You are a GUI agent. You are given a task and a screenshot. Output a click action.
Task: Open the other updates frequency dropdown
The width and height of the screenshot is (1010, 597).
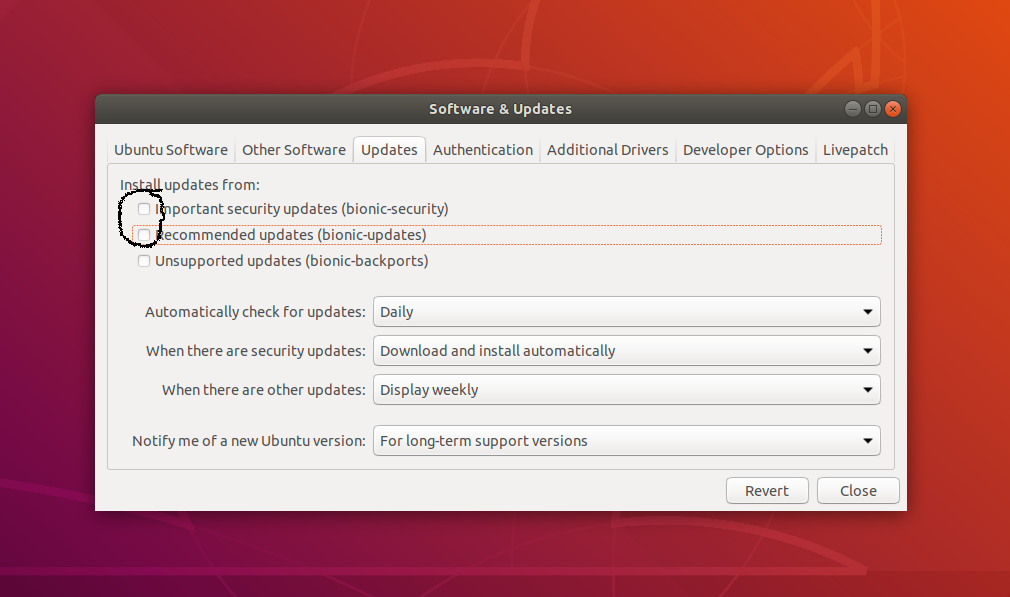click(x=627, y=389)
